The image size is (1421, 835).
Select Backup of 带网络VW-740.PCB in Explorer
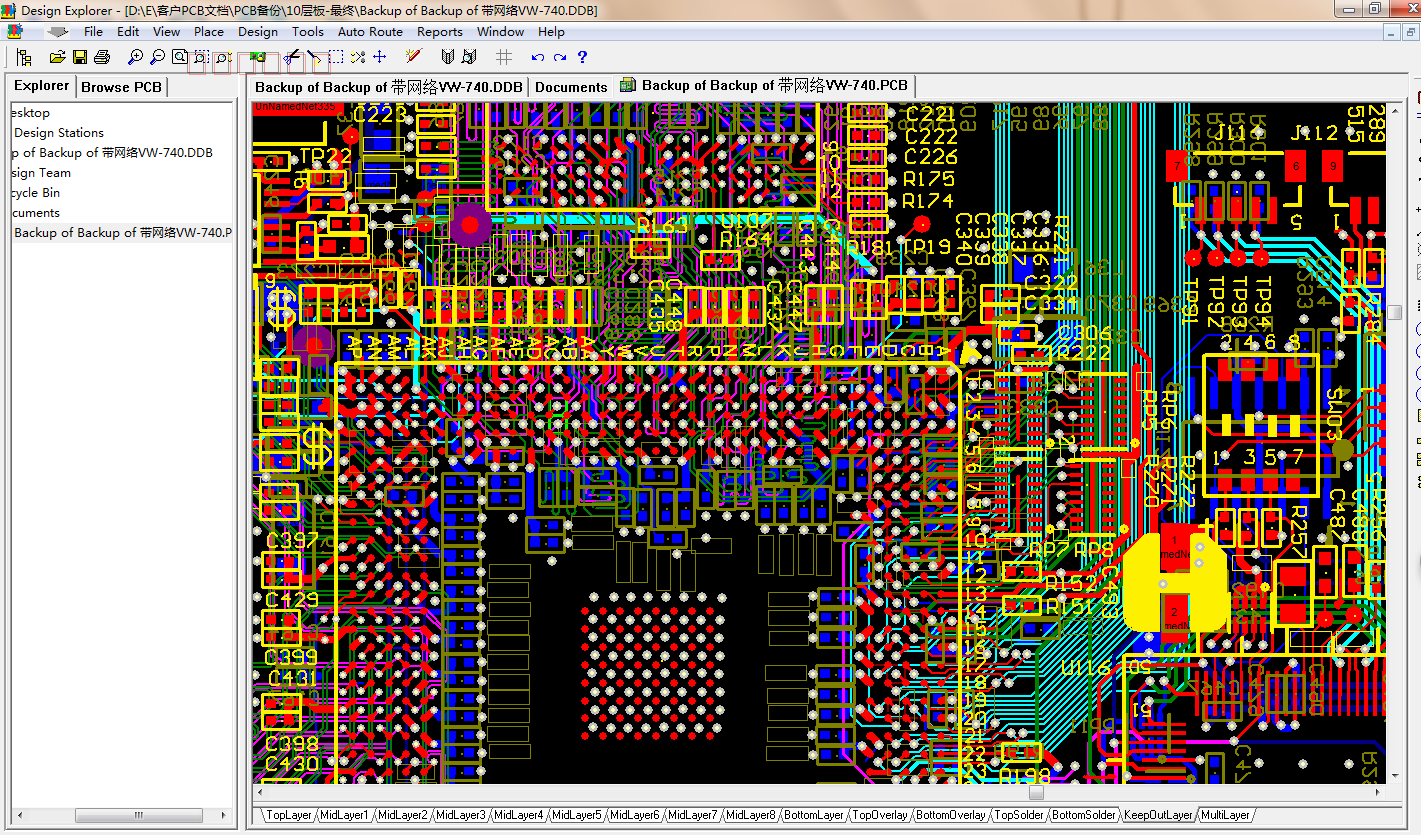120,232
